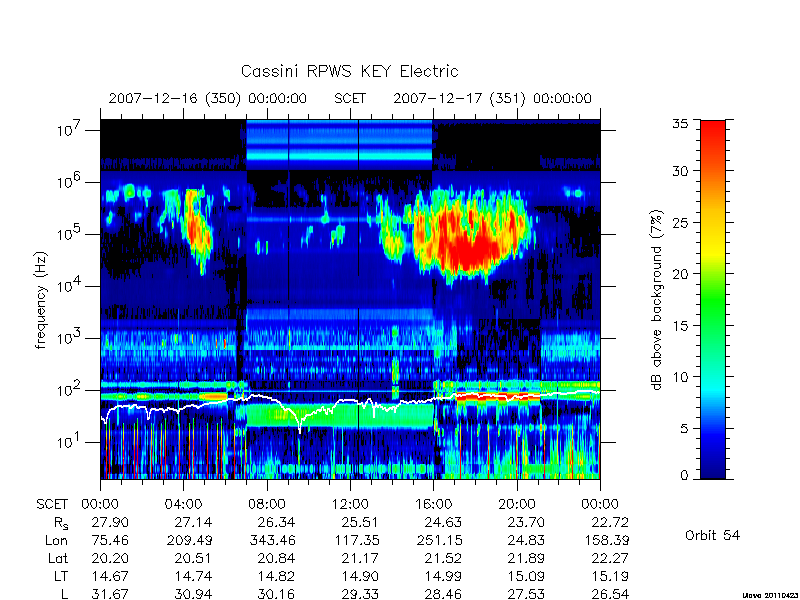This screenshot has height=600, width=800.
Task: Click the '35' color scale tick label
Action: 680,124
